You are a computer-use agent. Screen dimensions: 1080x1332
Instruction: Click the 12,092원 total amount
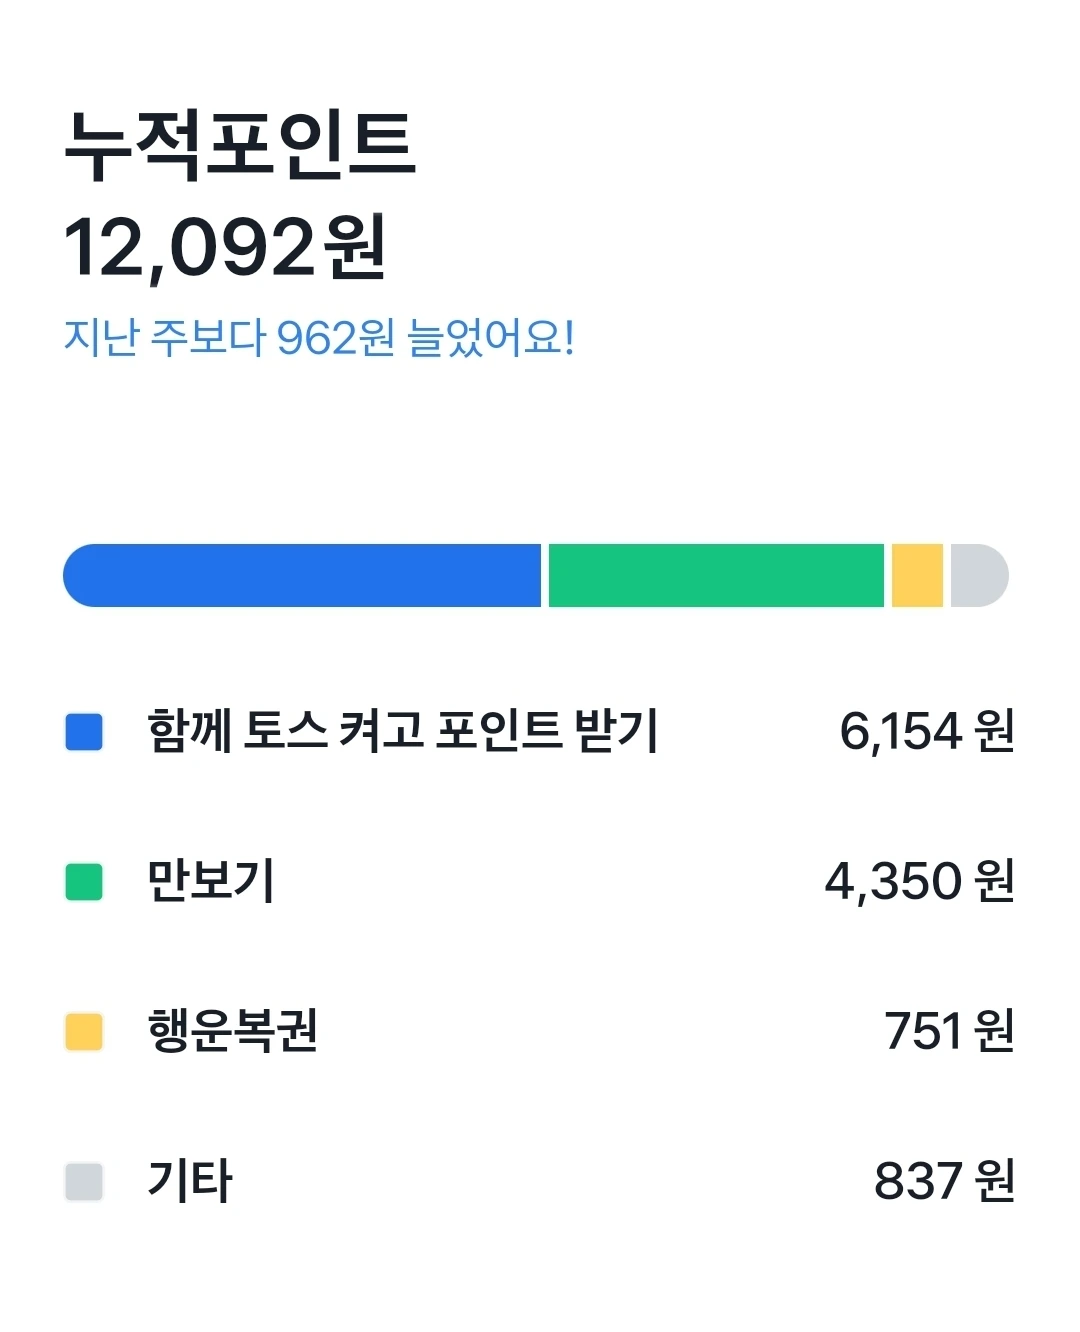point(225,248)
